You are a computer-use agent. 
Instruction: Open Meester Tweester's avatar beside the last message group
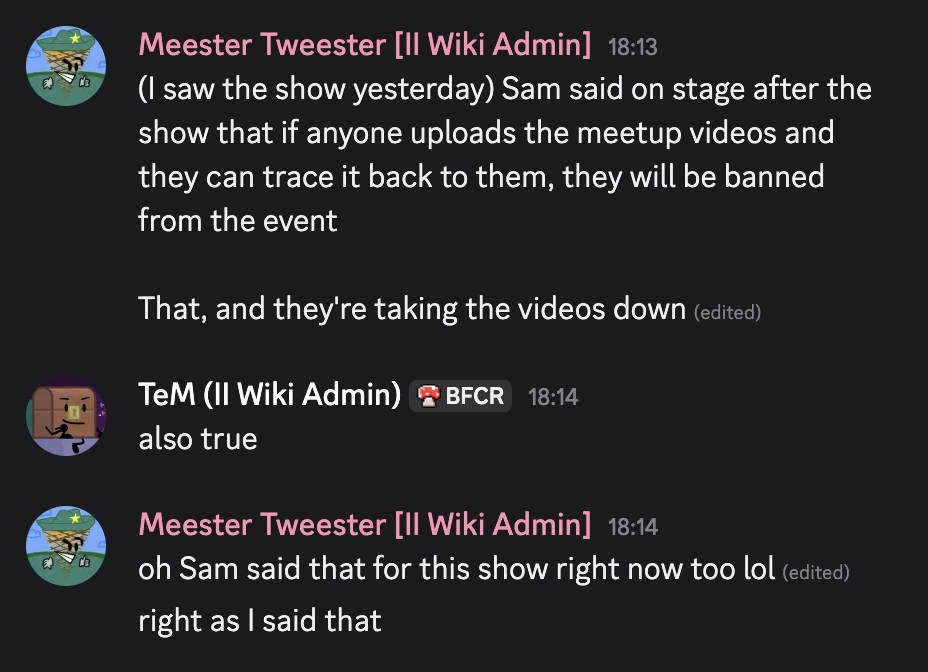pyautogui.click(x=66, y=545)
